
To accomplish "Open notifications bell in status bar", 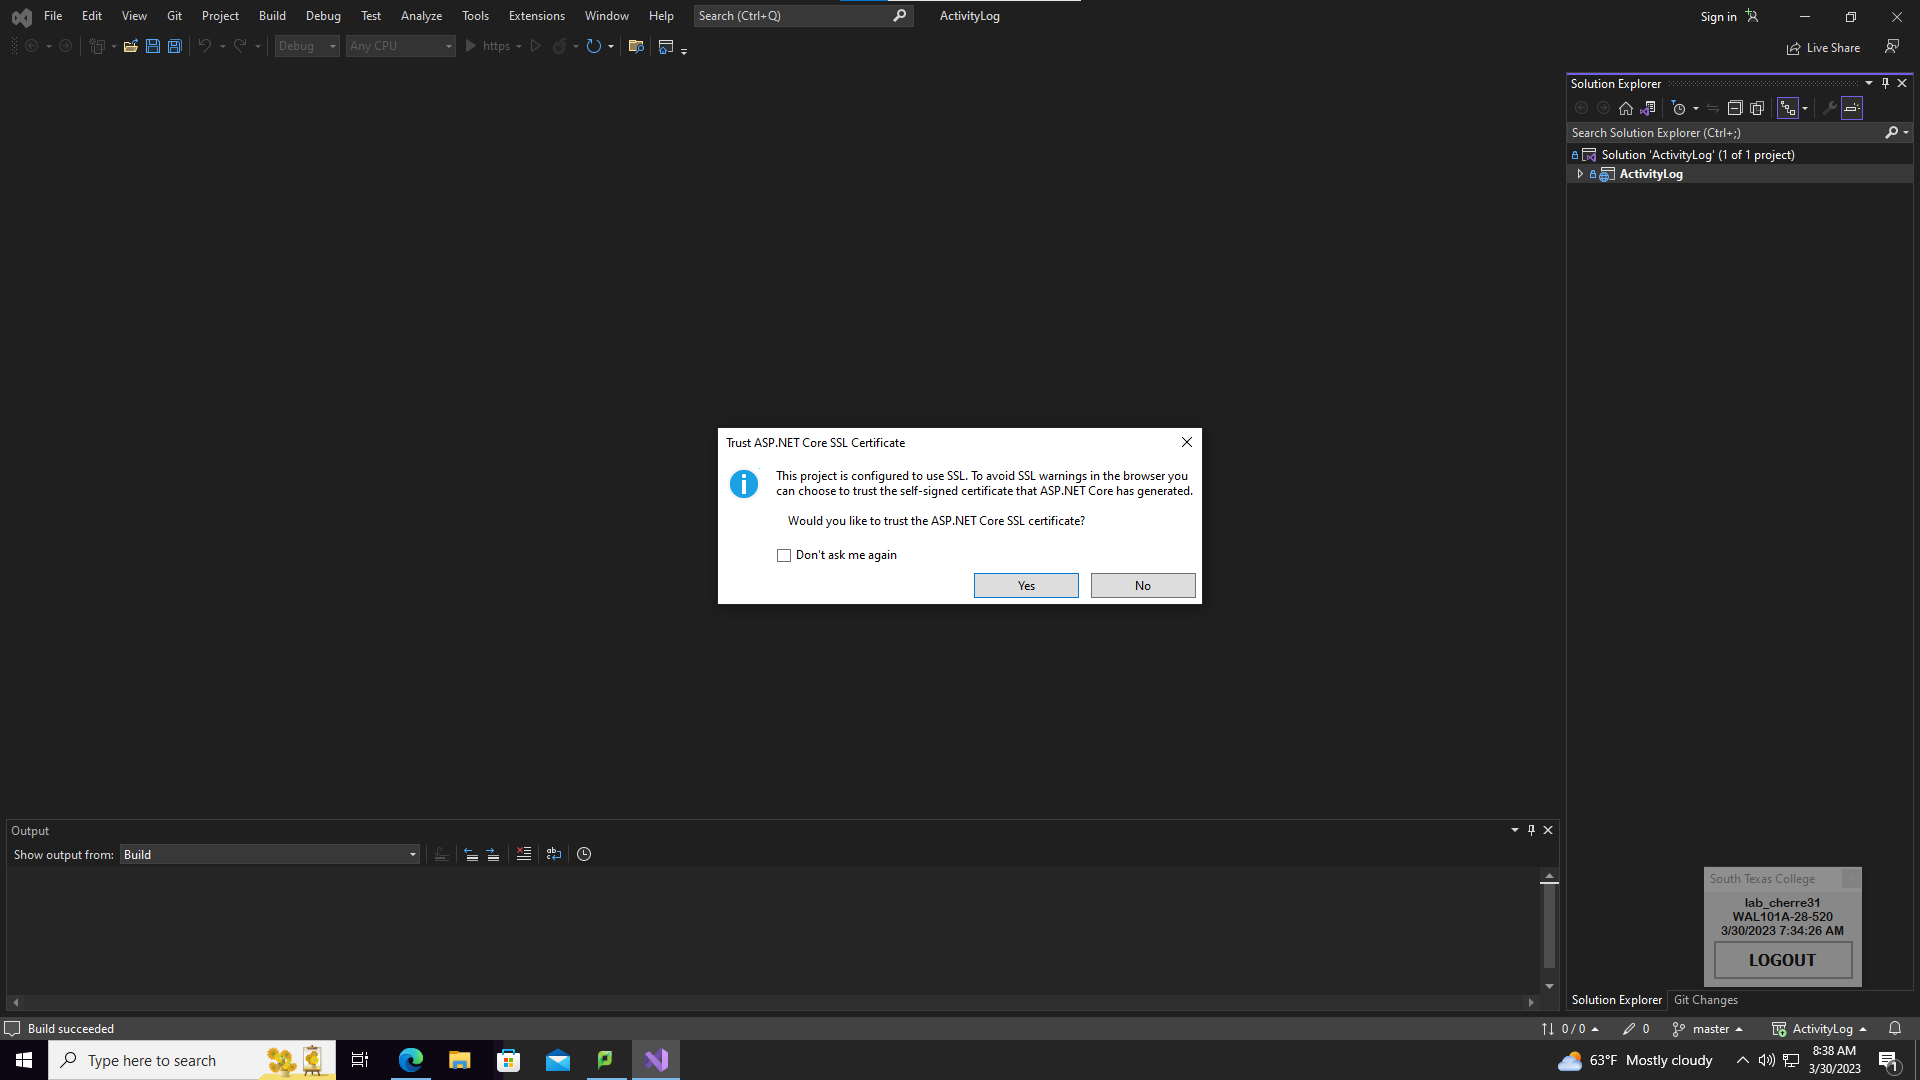I will pyautogui.click(x=1895, y=1028).
